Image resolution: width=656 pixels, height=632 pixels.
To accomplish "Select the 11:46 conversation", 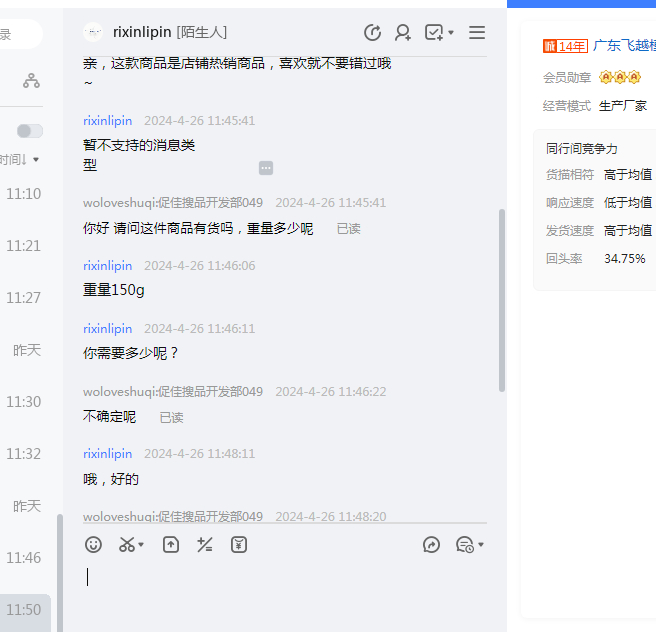I will [x=24, y=558].
